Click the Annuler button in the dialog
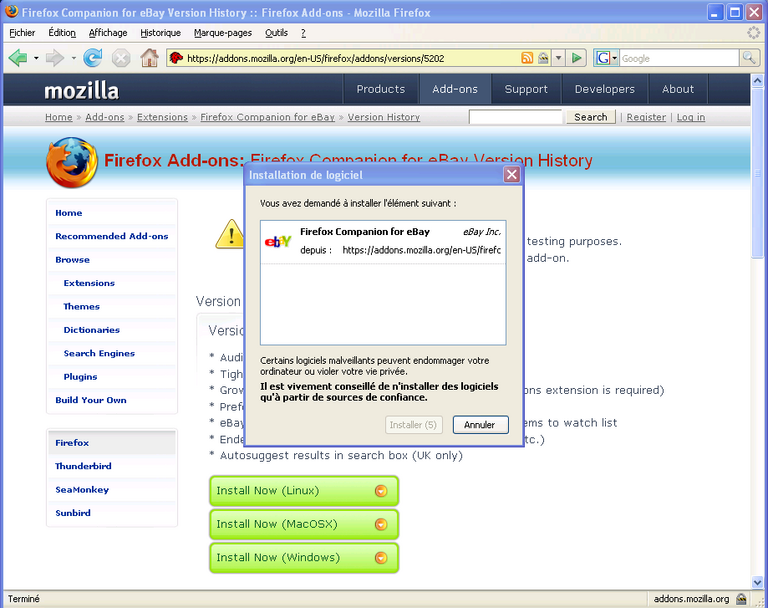 (480, 425)
